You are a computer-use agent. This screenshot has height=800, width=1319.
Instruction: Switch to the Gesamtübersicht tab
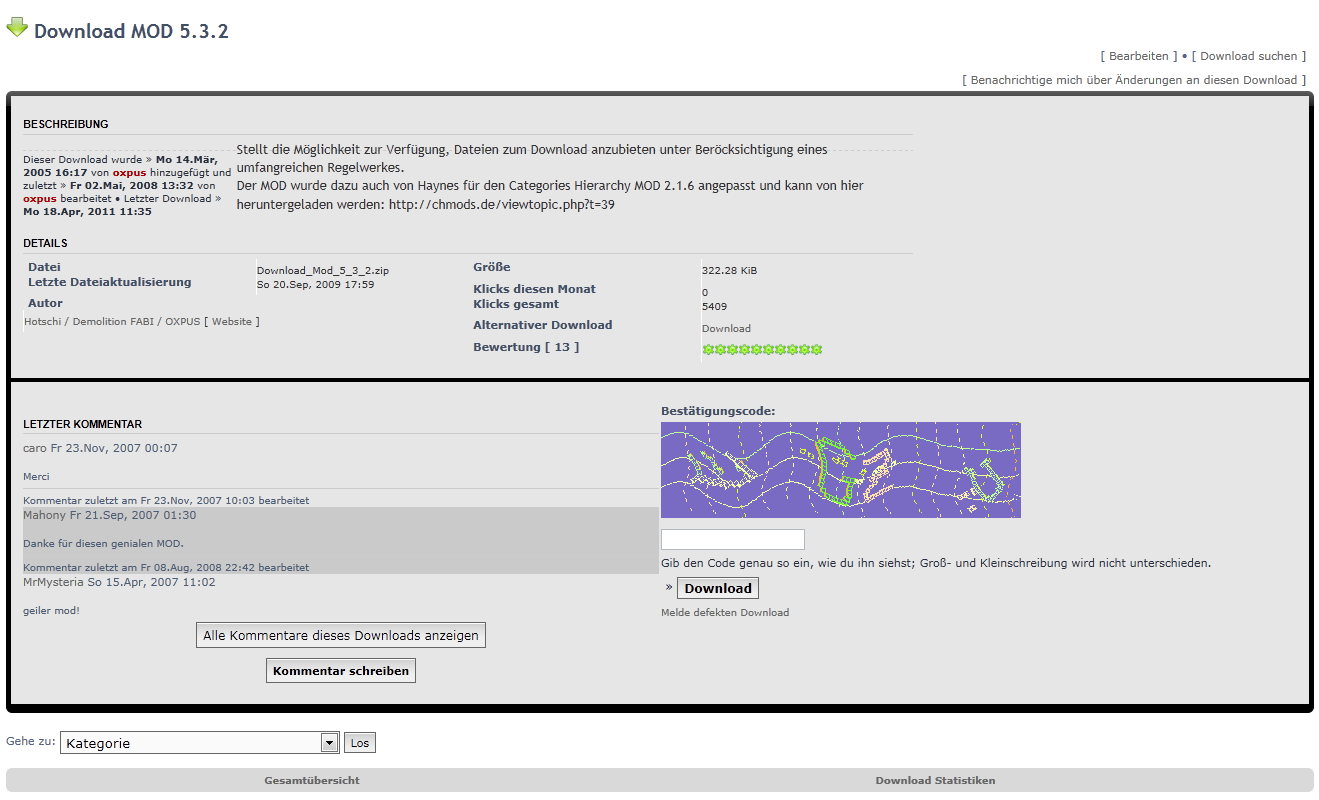[x=312, y=780]
